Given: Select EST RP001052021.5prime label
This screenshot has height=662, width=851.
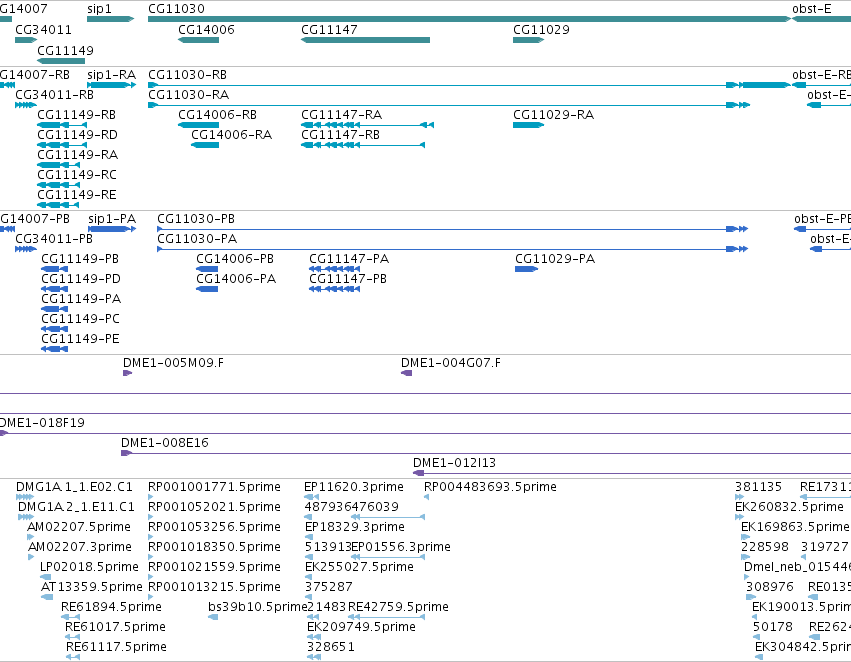Looking at the screenshot, I should pos(214,507).
